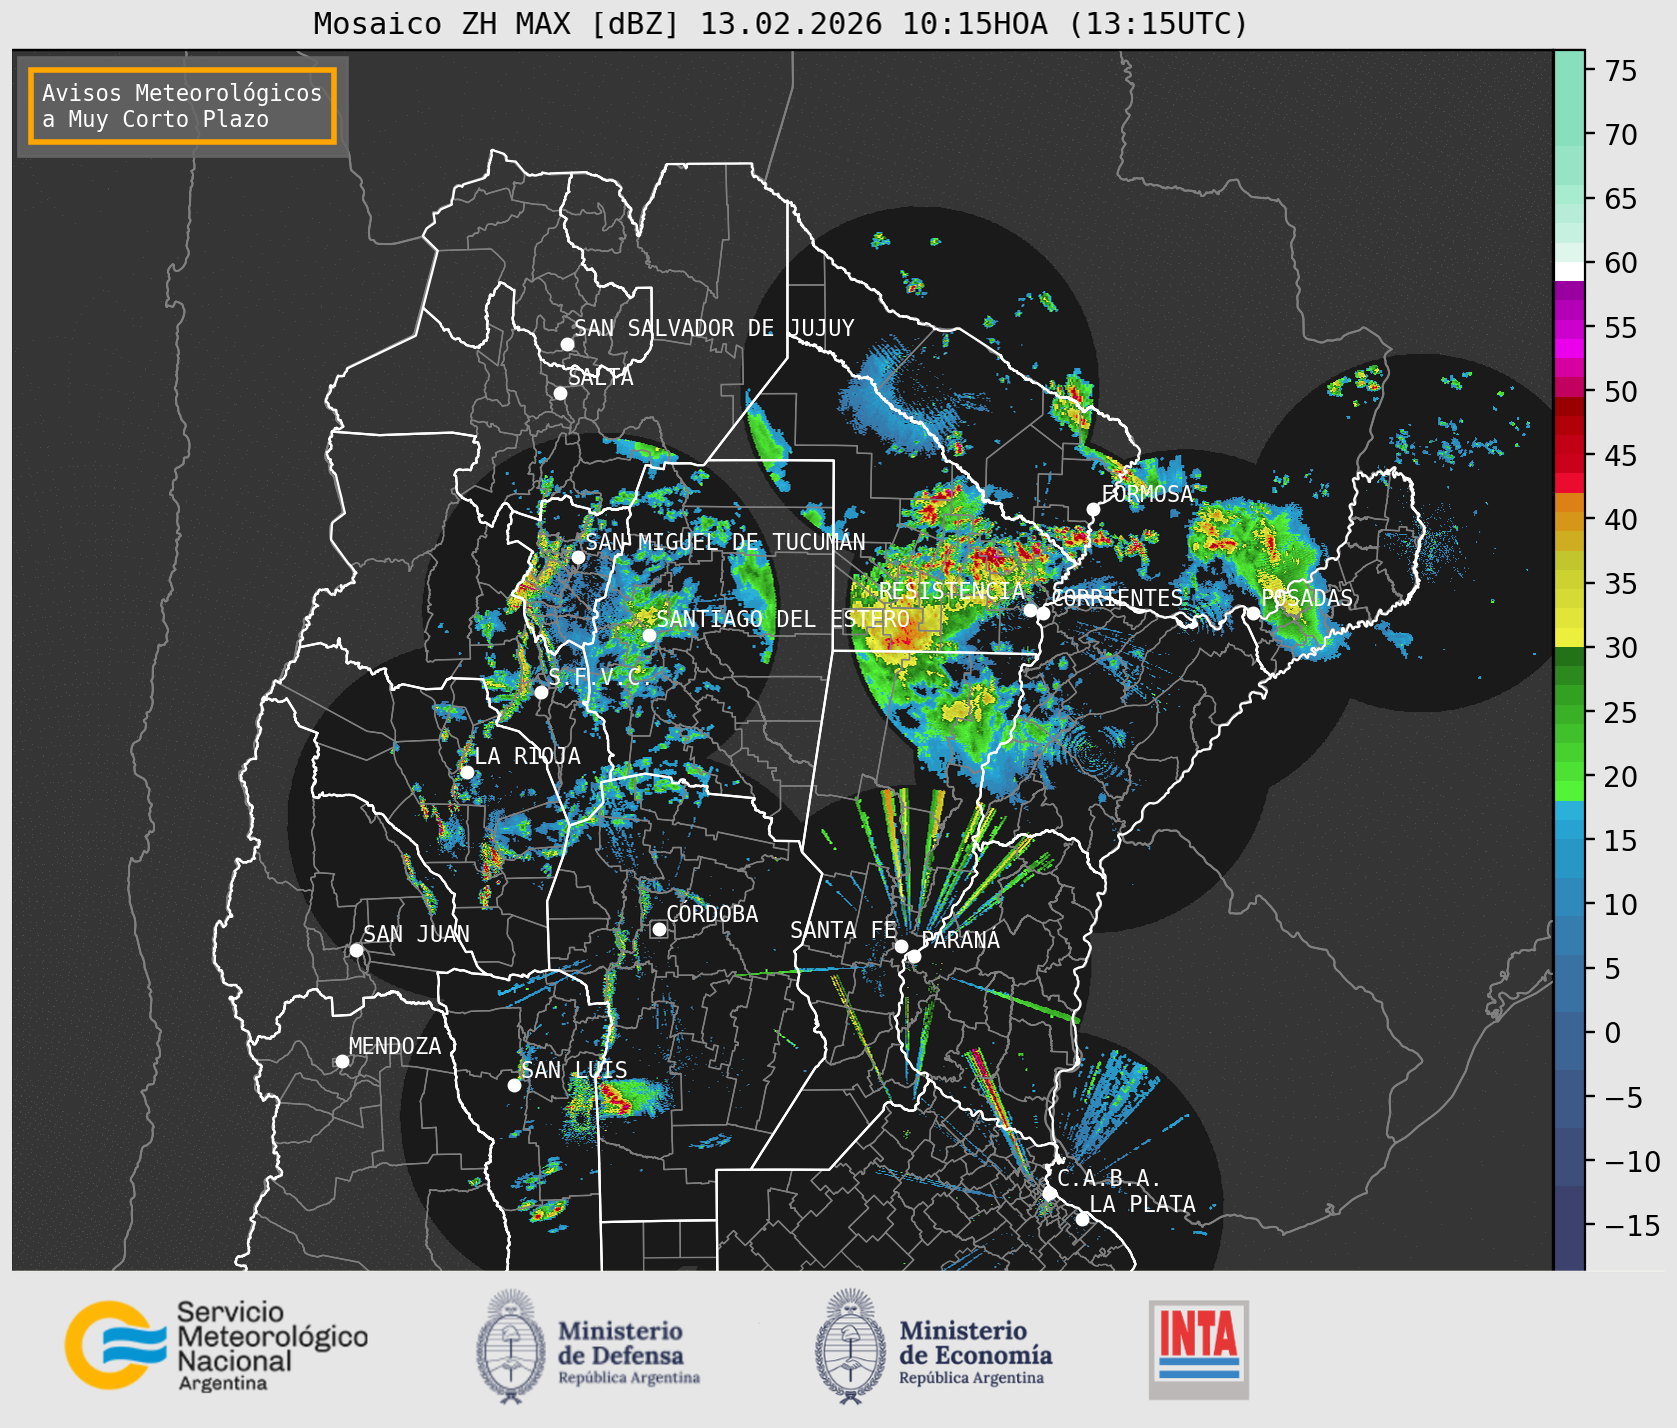The height and width of the screenshot is (1428, 1677).
Task: Click the RESISTENCIA city label
Action: click(952, 591)
